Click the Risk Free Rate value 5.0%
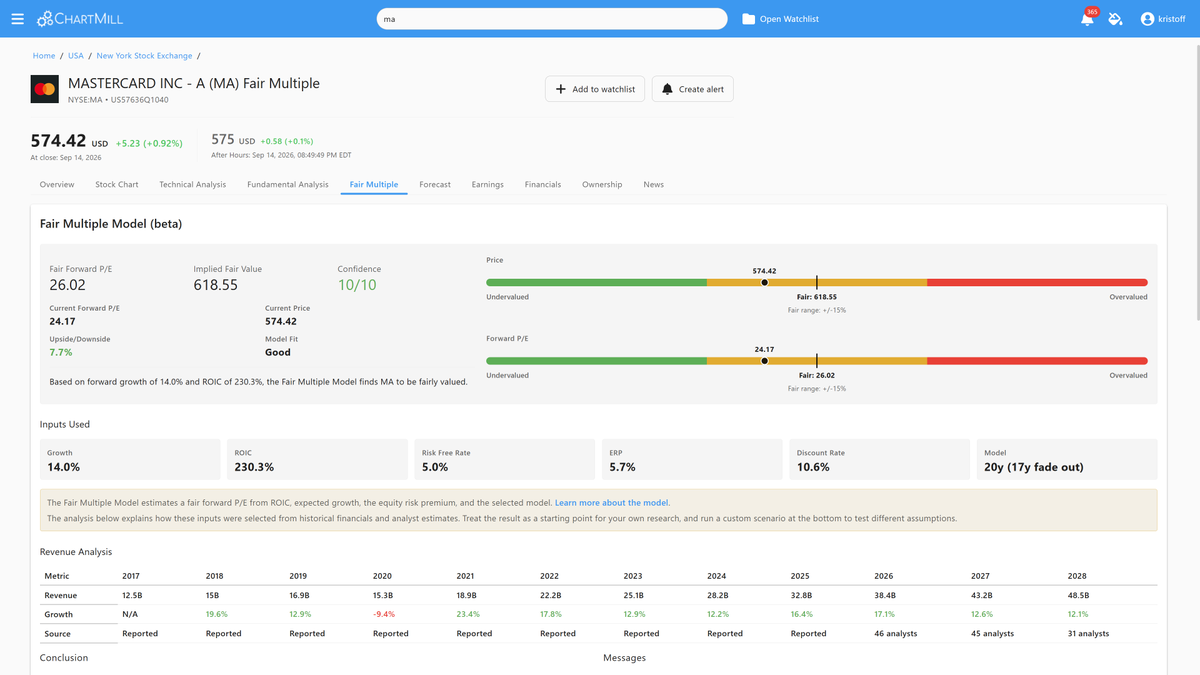 pos(435,467)
